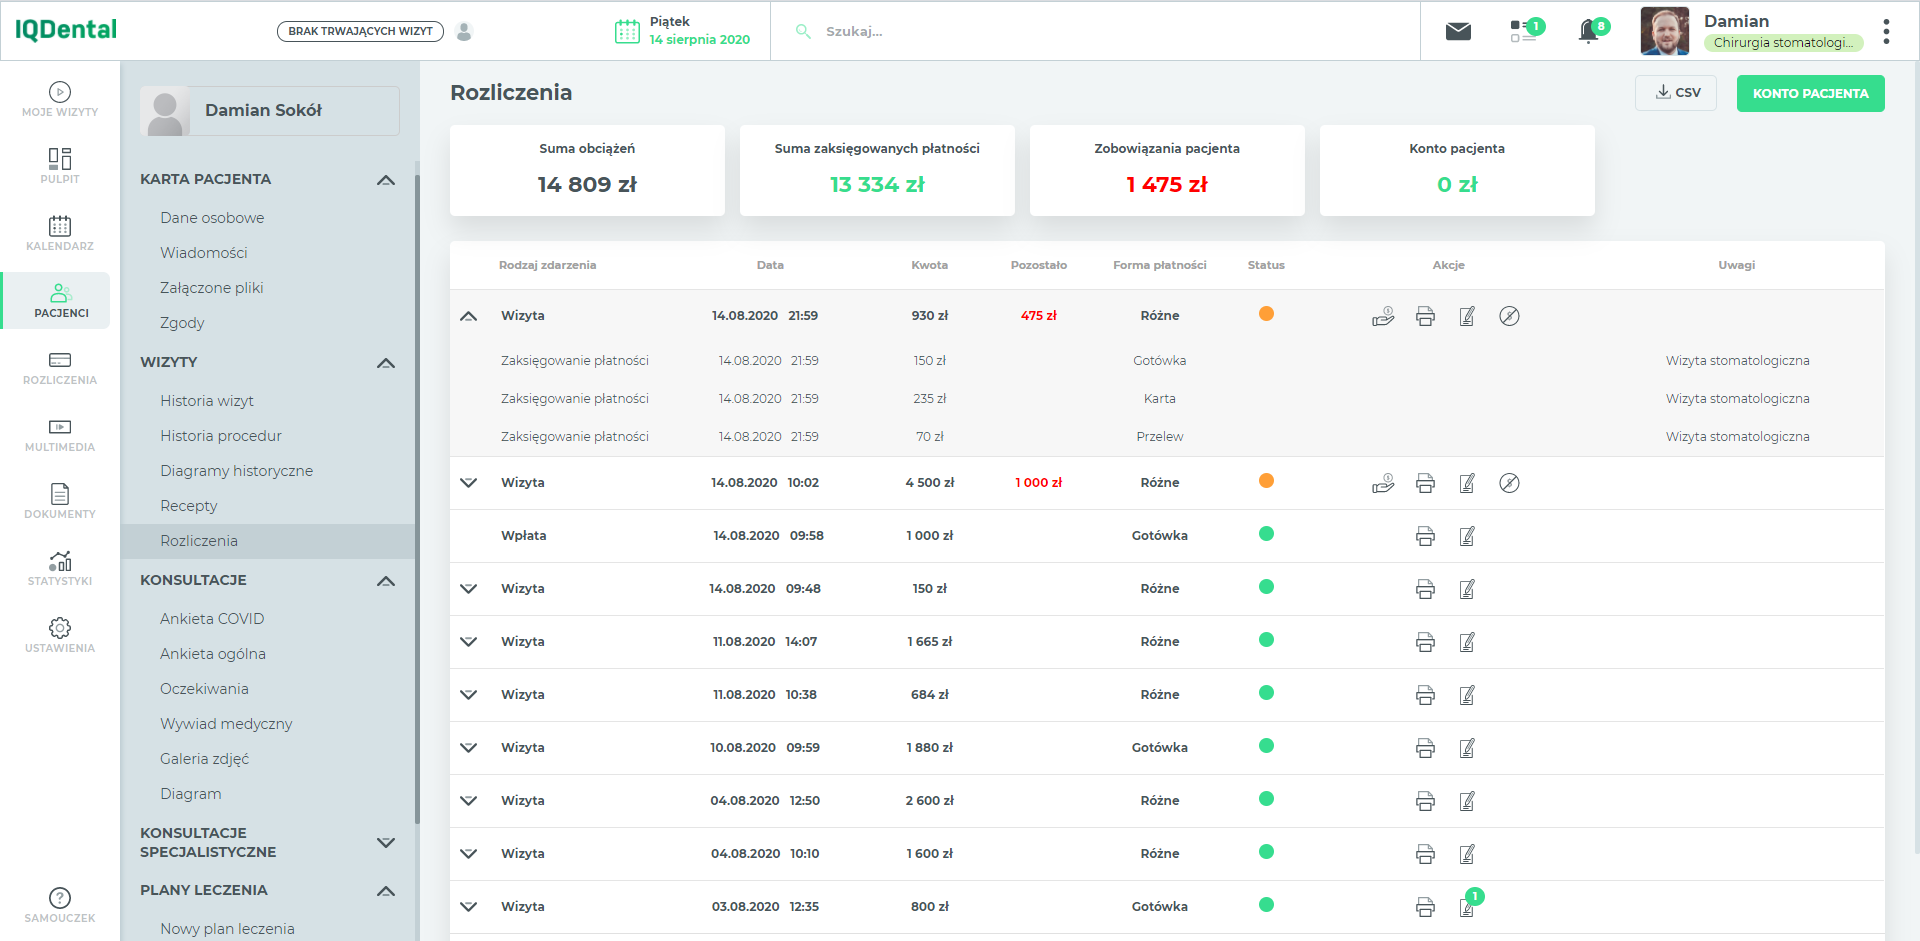Viewport: 1920px width, 941px height.
Task: Cancel charge on 4 500 zł visit
Action: tap(1509, 483)
